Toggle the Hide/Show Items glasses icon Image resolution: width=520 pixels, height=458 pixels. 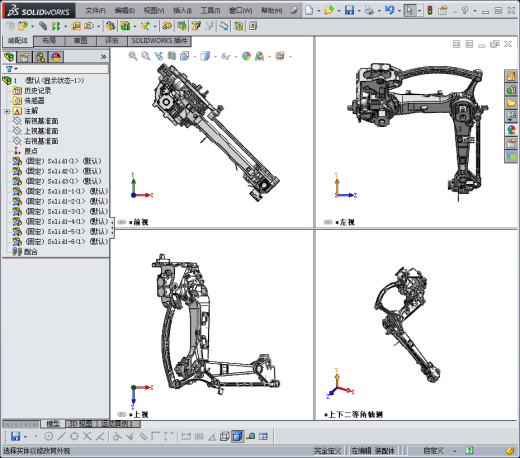[x=225, y=56]
